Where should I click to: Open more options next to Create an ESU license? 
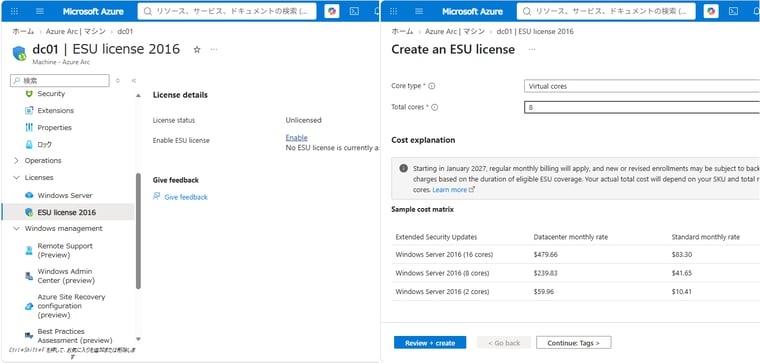click(532, 49)
